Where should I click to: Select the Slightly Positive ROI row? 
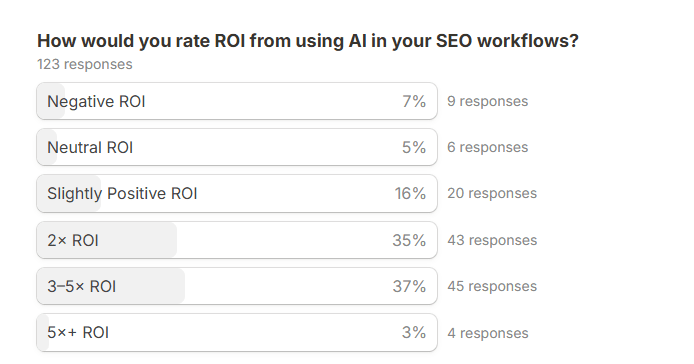[237, 194]
